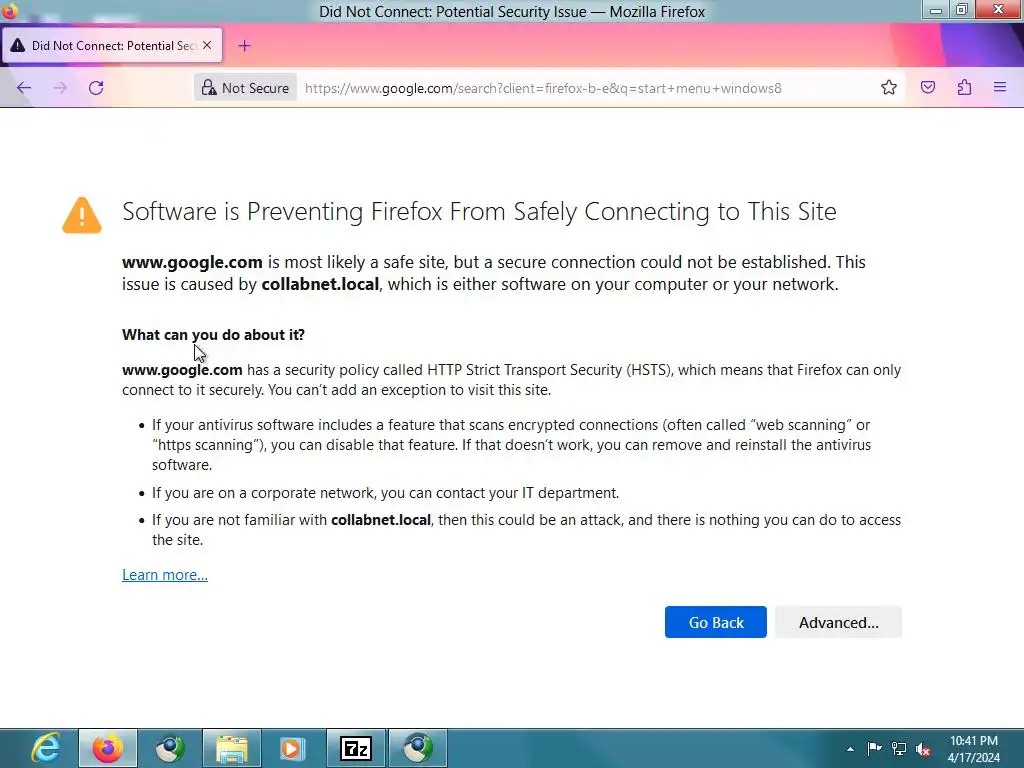Screen dimensions: 1024x768
Task: Close the Did Not Connect tab
Action: pyautogui.click(x=207, y=45)
